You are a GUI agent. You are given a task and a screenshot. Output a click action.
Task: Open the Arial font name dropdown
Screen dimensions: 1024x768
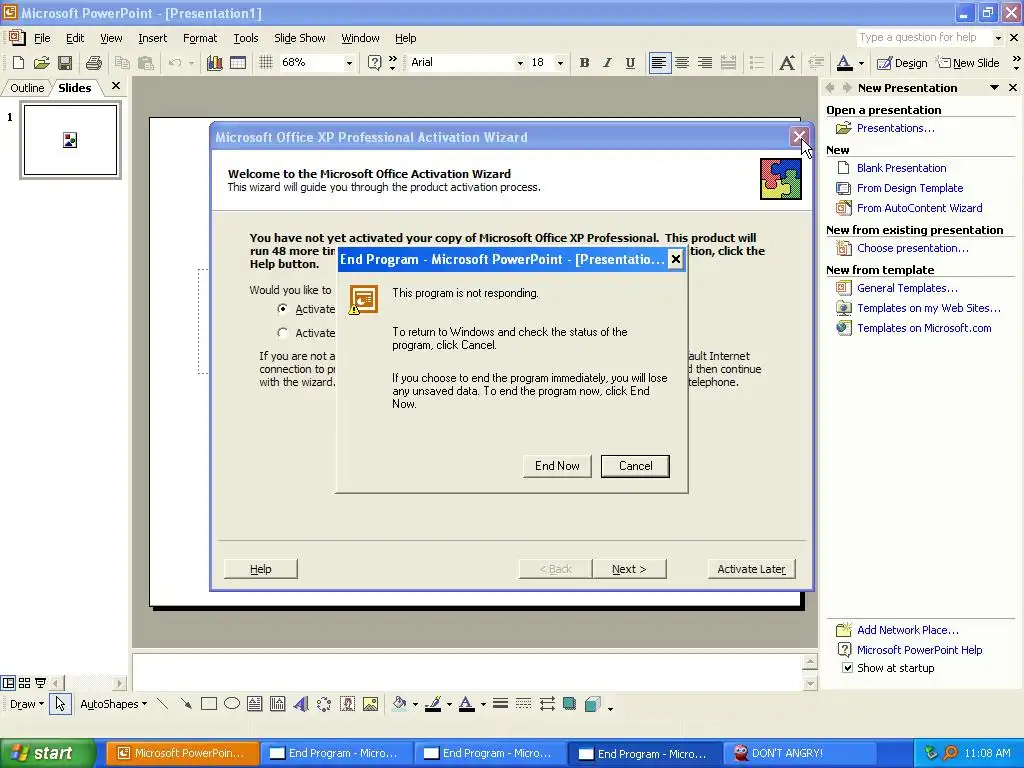point(520,63)
